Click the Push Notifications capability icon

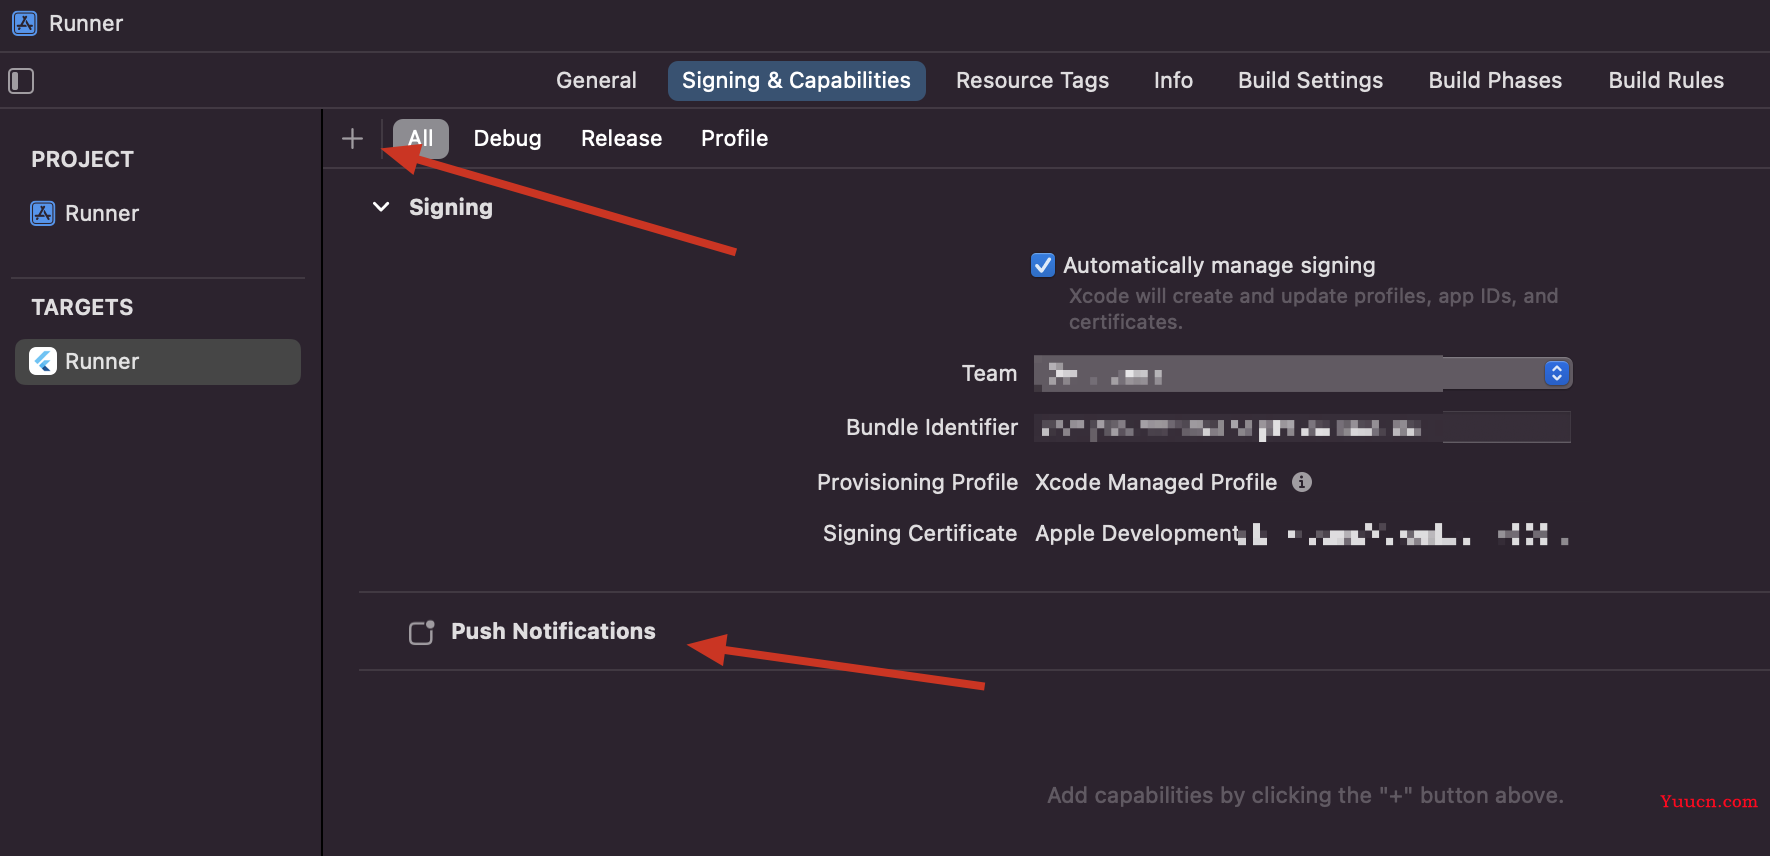(x=422, y=632)
